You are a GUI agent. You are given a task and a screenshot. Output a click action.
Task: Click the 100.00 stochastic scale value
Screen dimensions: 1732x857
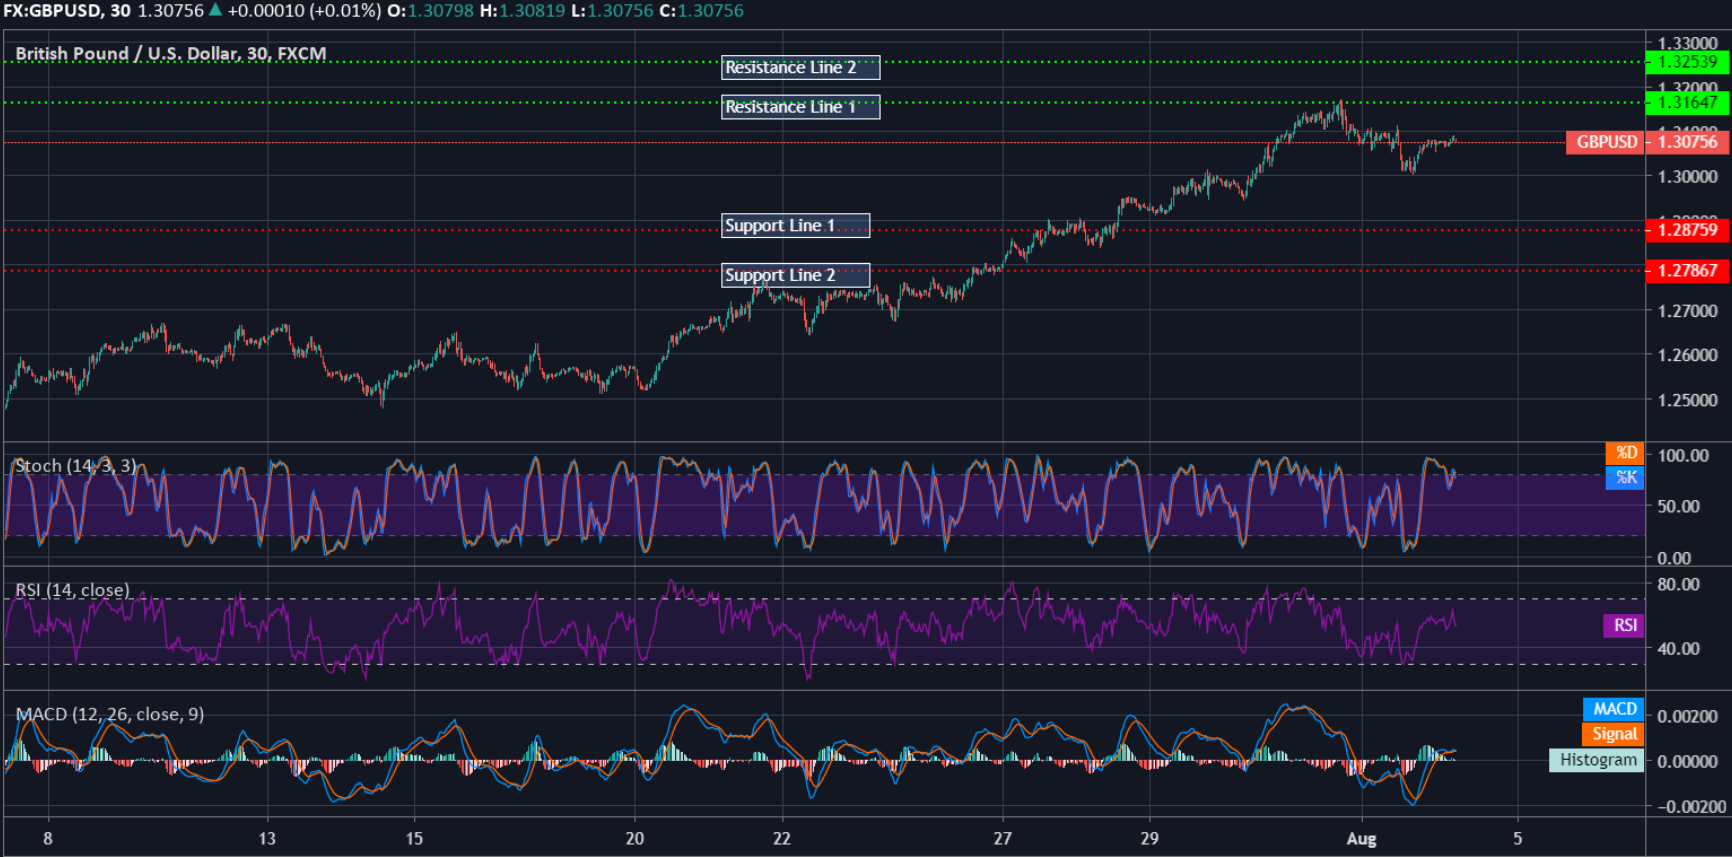pos(1683,456)
